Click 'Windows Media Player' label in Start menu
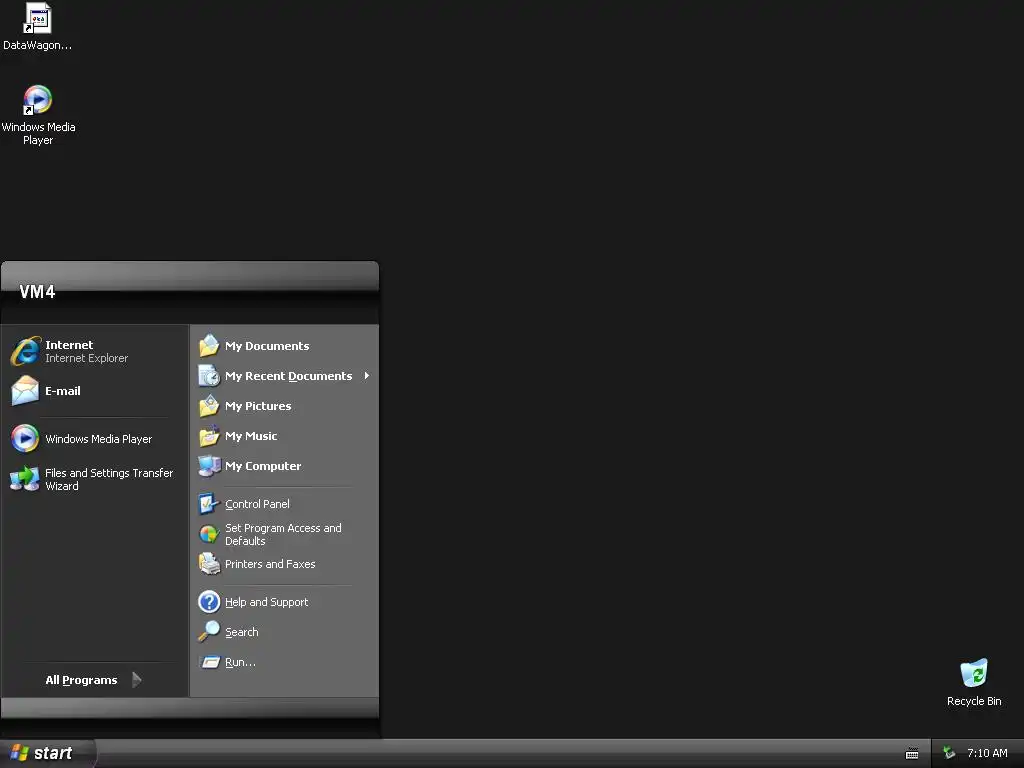This screenshot has height=768, width=1024. 99,439
